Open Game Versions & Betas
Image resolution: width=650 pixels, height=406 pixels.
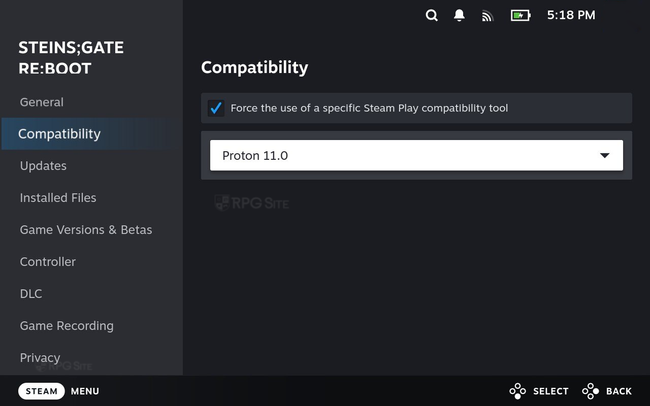coord(86,230)
